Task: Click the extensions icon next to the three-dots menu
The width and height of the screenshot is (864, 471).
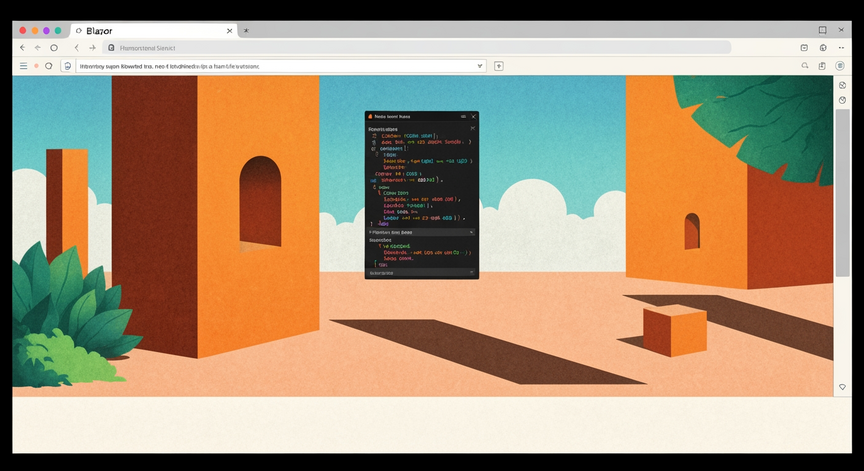Action: point(823,48)
